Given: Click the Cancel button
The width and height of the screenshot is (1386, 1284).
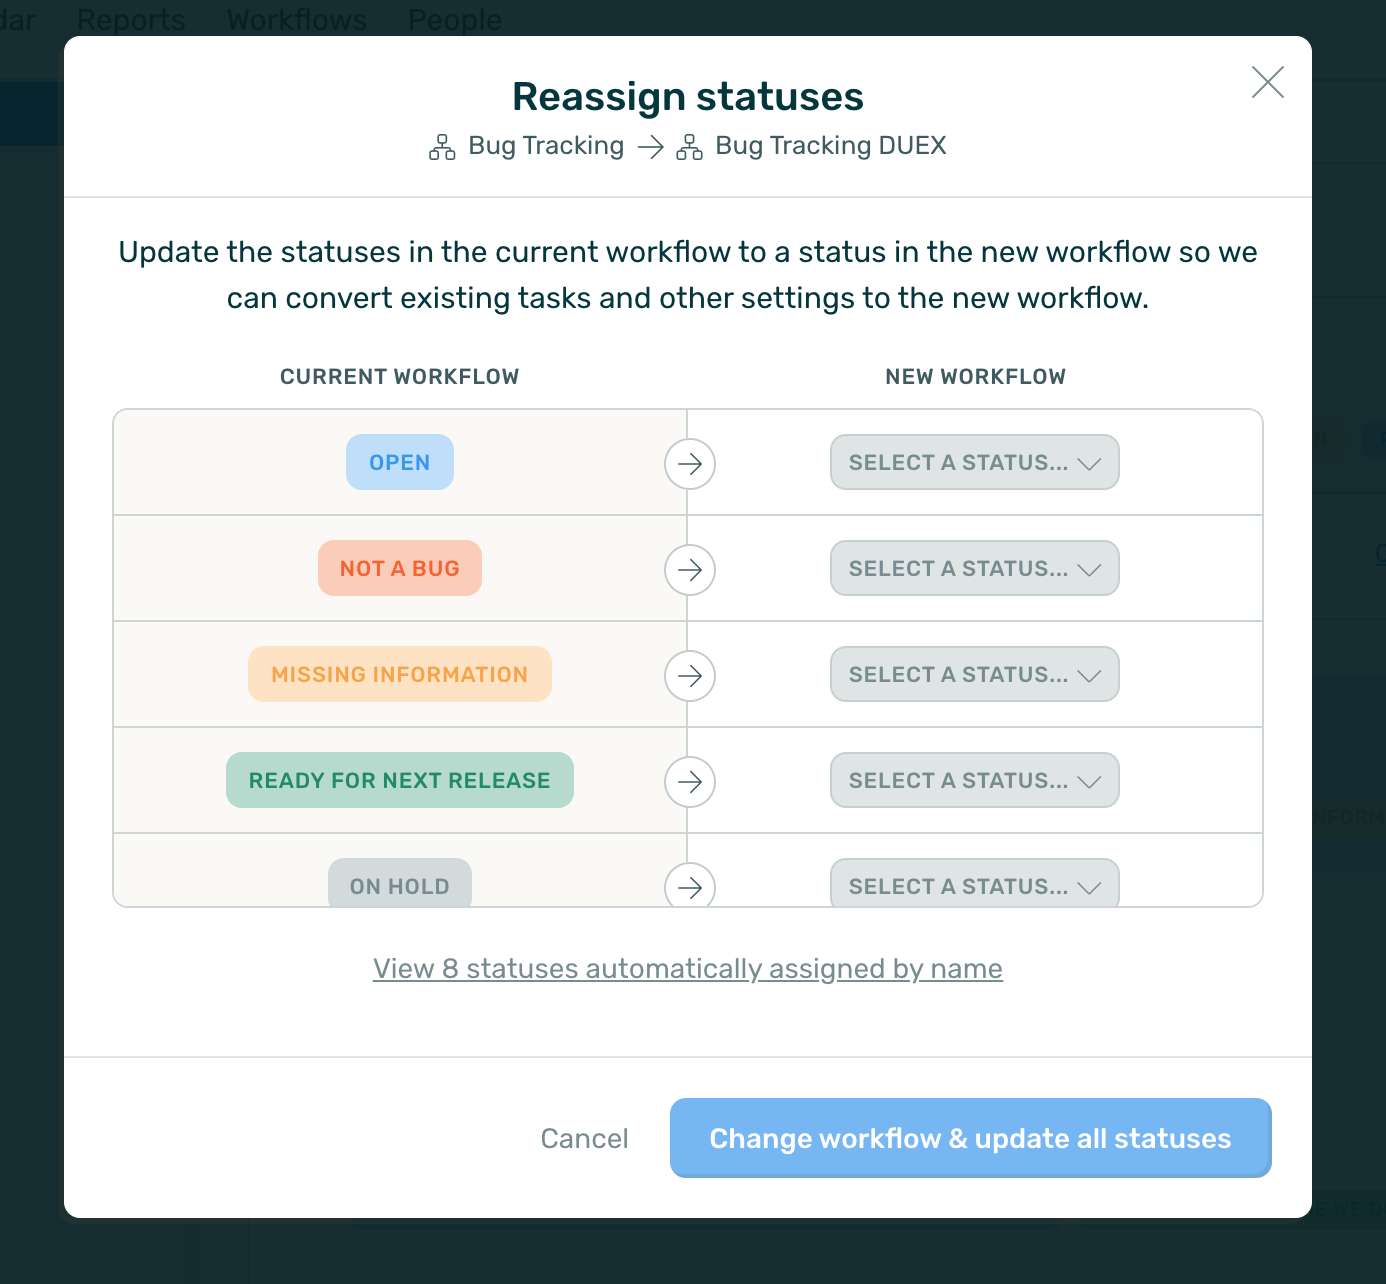Looking at the screenshot, I should pos(584,1139).
